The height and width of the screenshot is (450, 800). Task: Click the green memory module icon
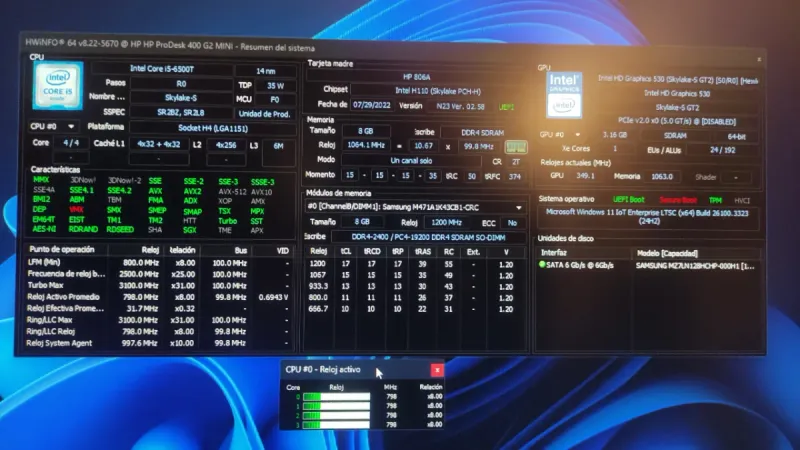coord(515,147)
